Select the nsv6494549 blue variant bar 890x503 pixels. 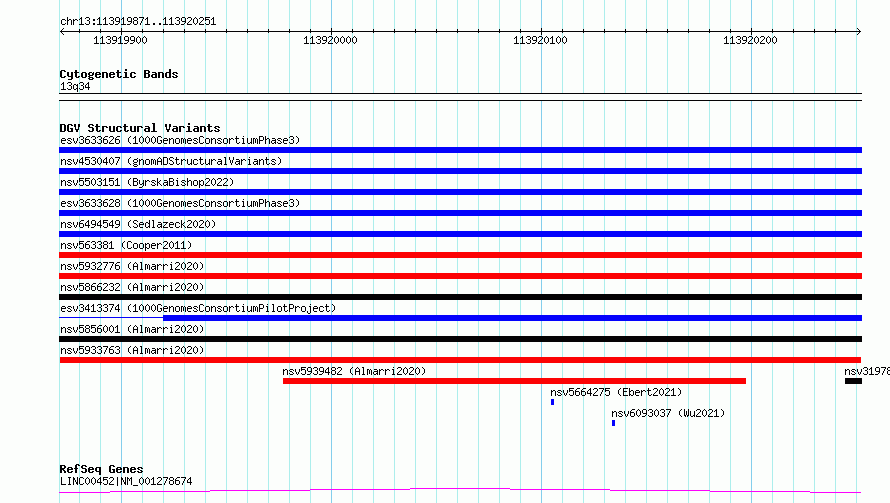(x=460, y=234)
